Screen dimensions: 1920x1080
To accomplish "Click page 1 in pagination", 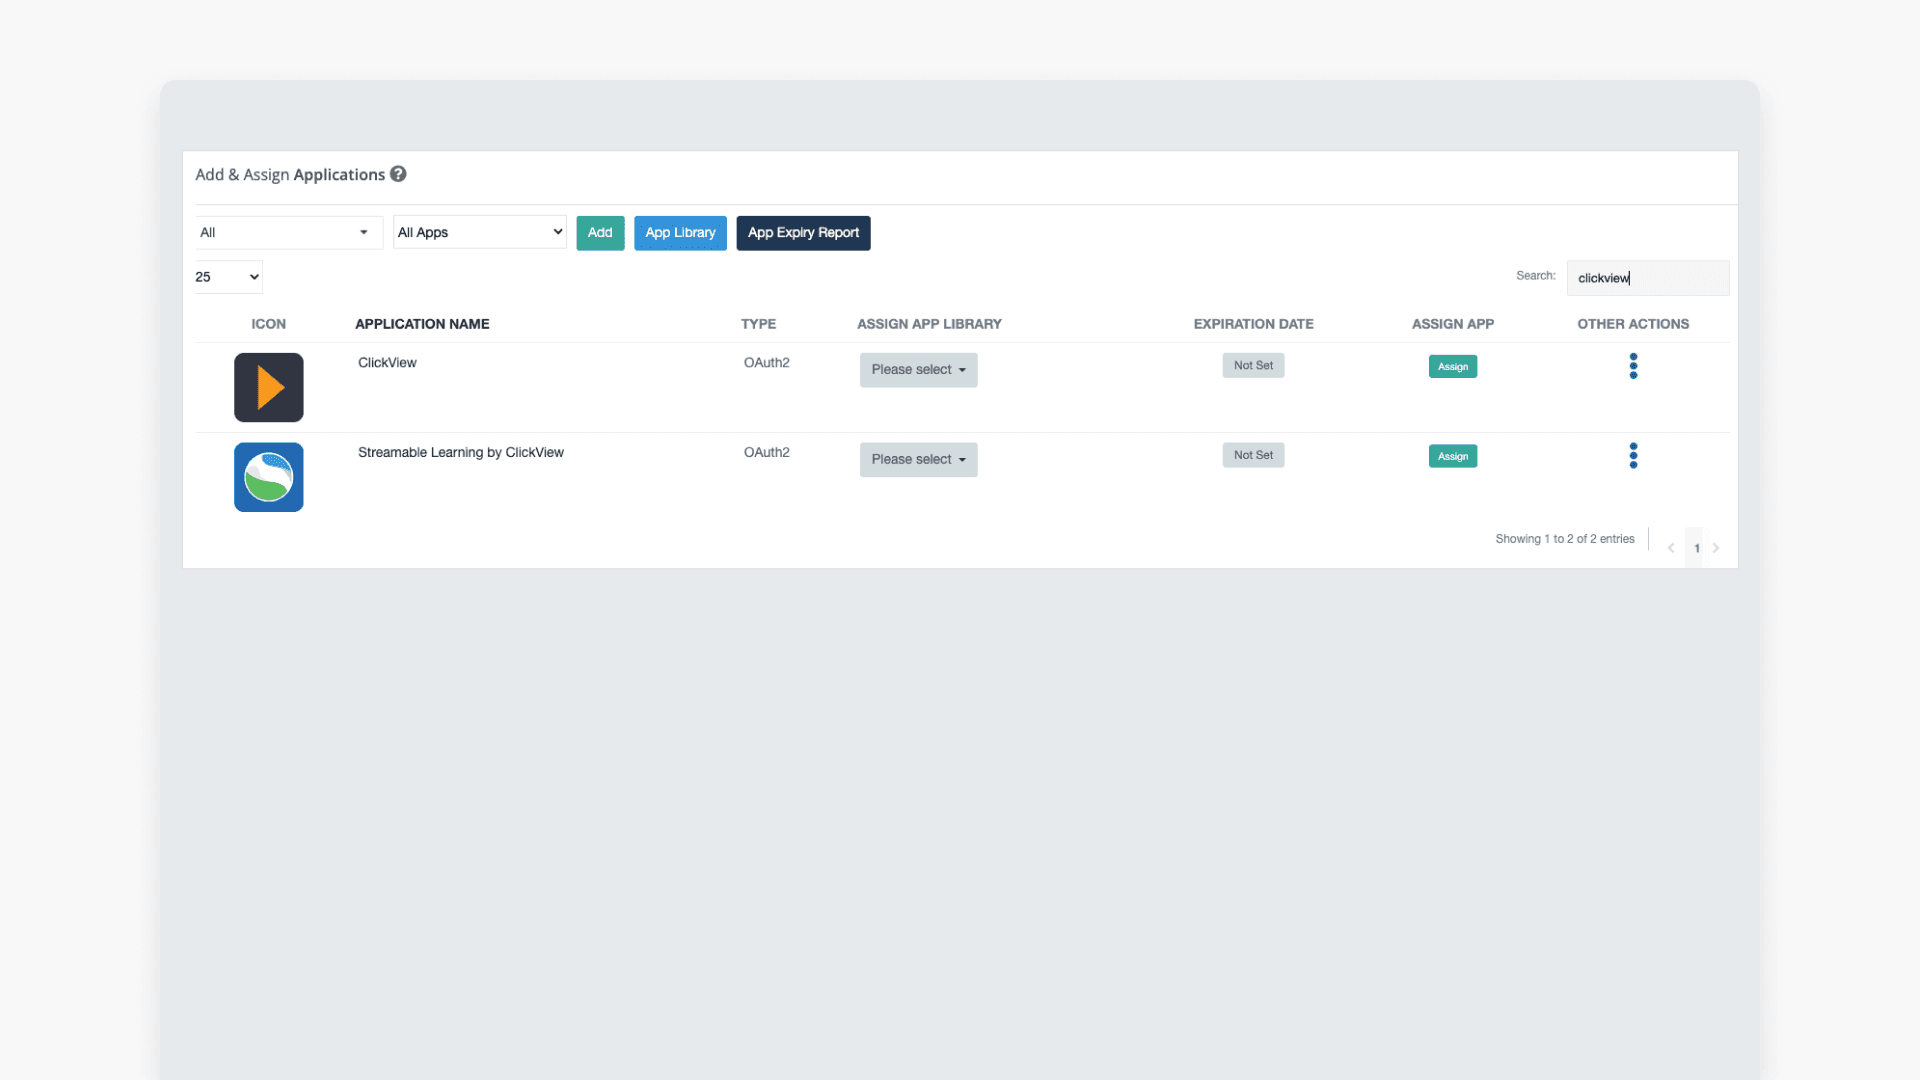I will [x=1696, y=548].
